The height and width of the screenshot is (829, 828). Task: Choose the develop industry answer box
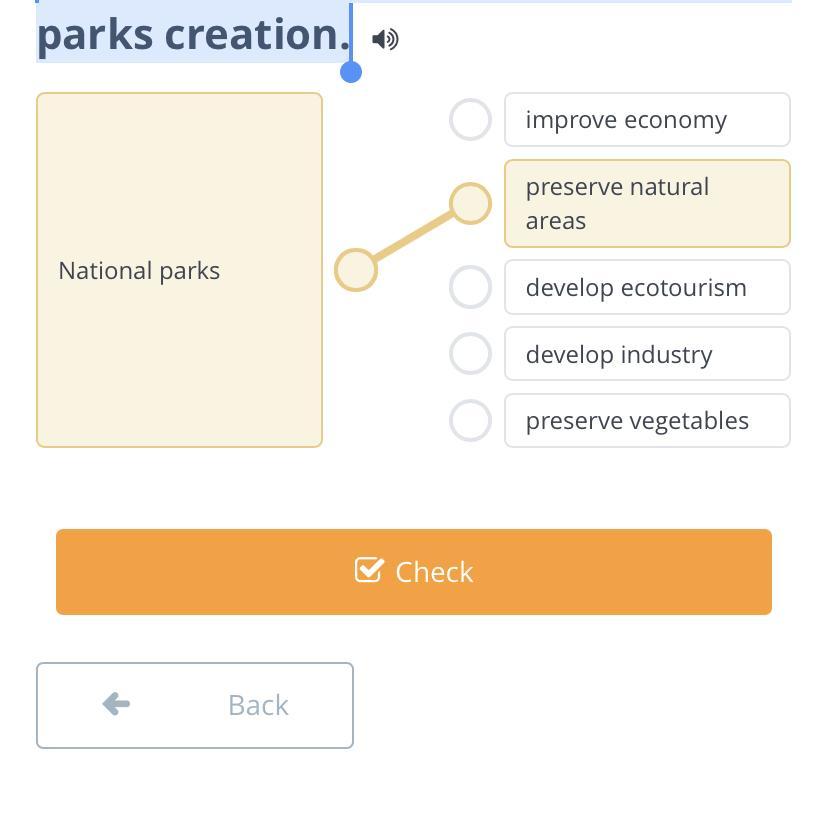(x=647, y=354)
